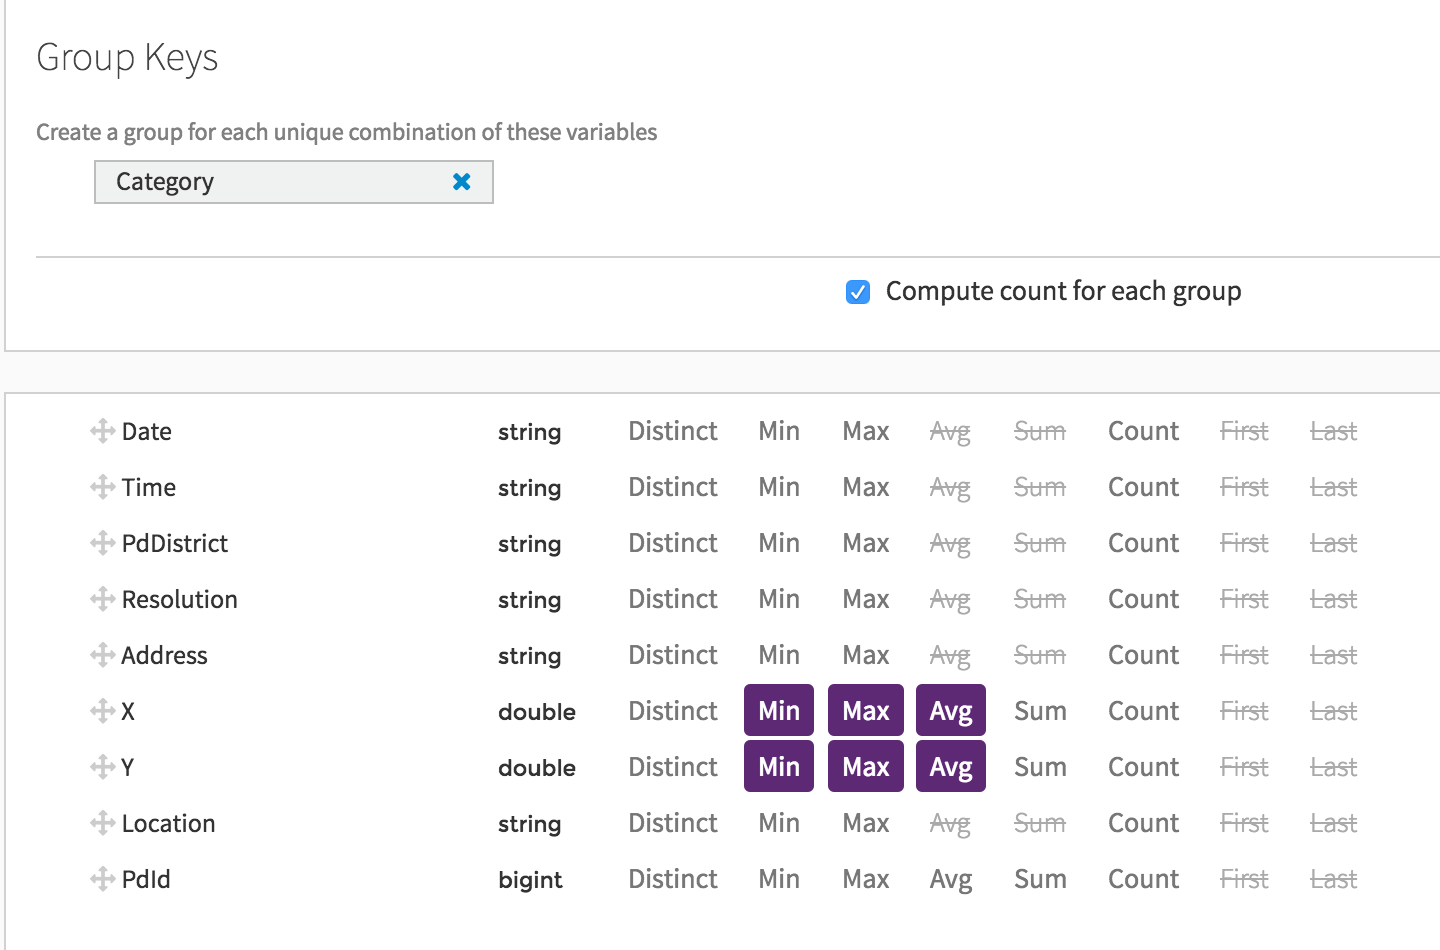
Task: Uncheck Compute count for each group
Action: [x=858, y=291]
